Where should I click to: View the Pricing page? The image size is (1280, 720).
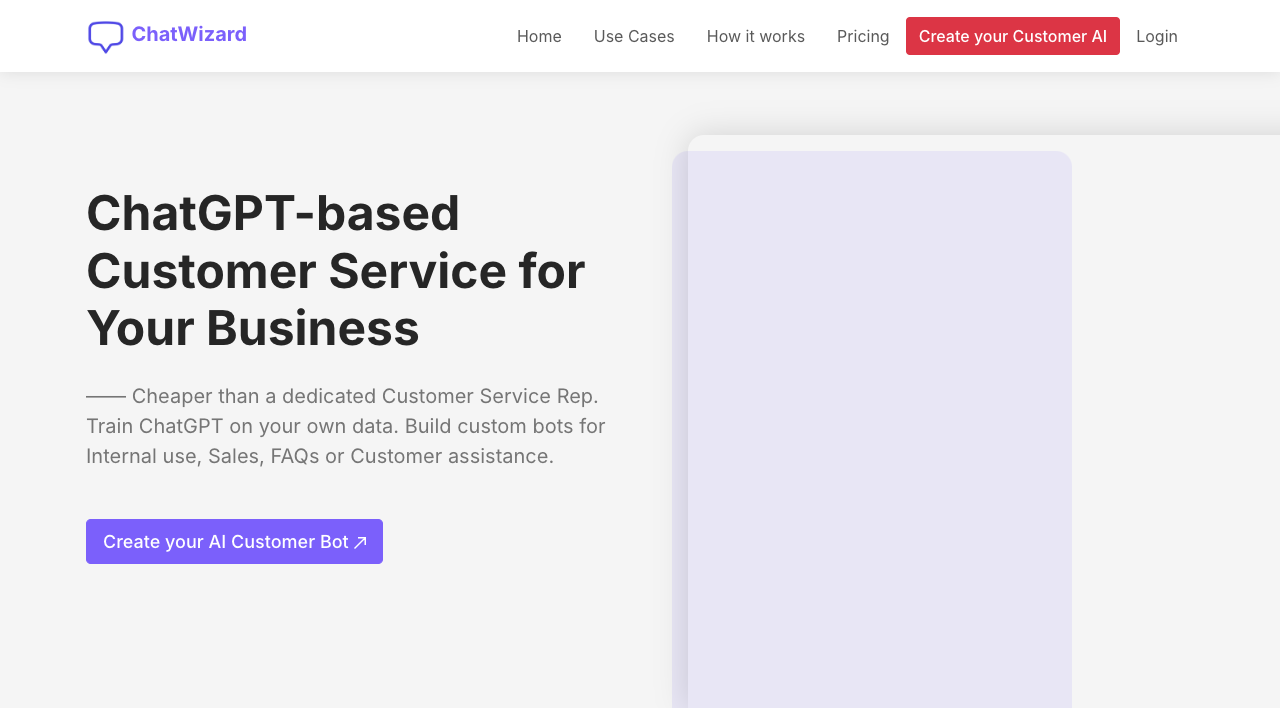point(862,36)
